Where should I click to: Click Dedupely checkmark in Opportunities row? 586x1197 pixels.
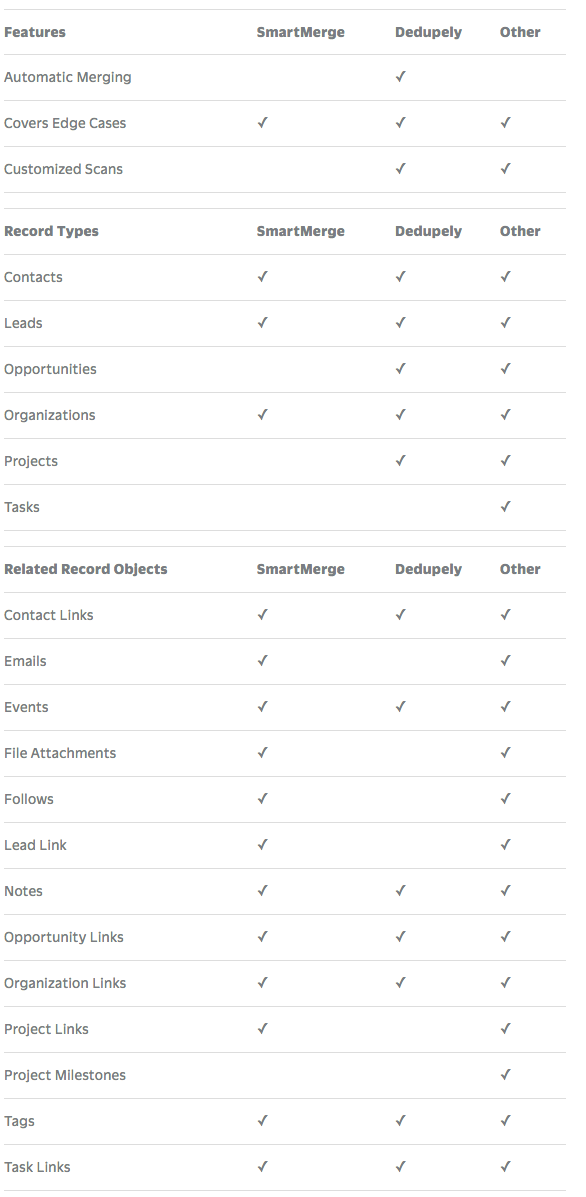(401, 368)
